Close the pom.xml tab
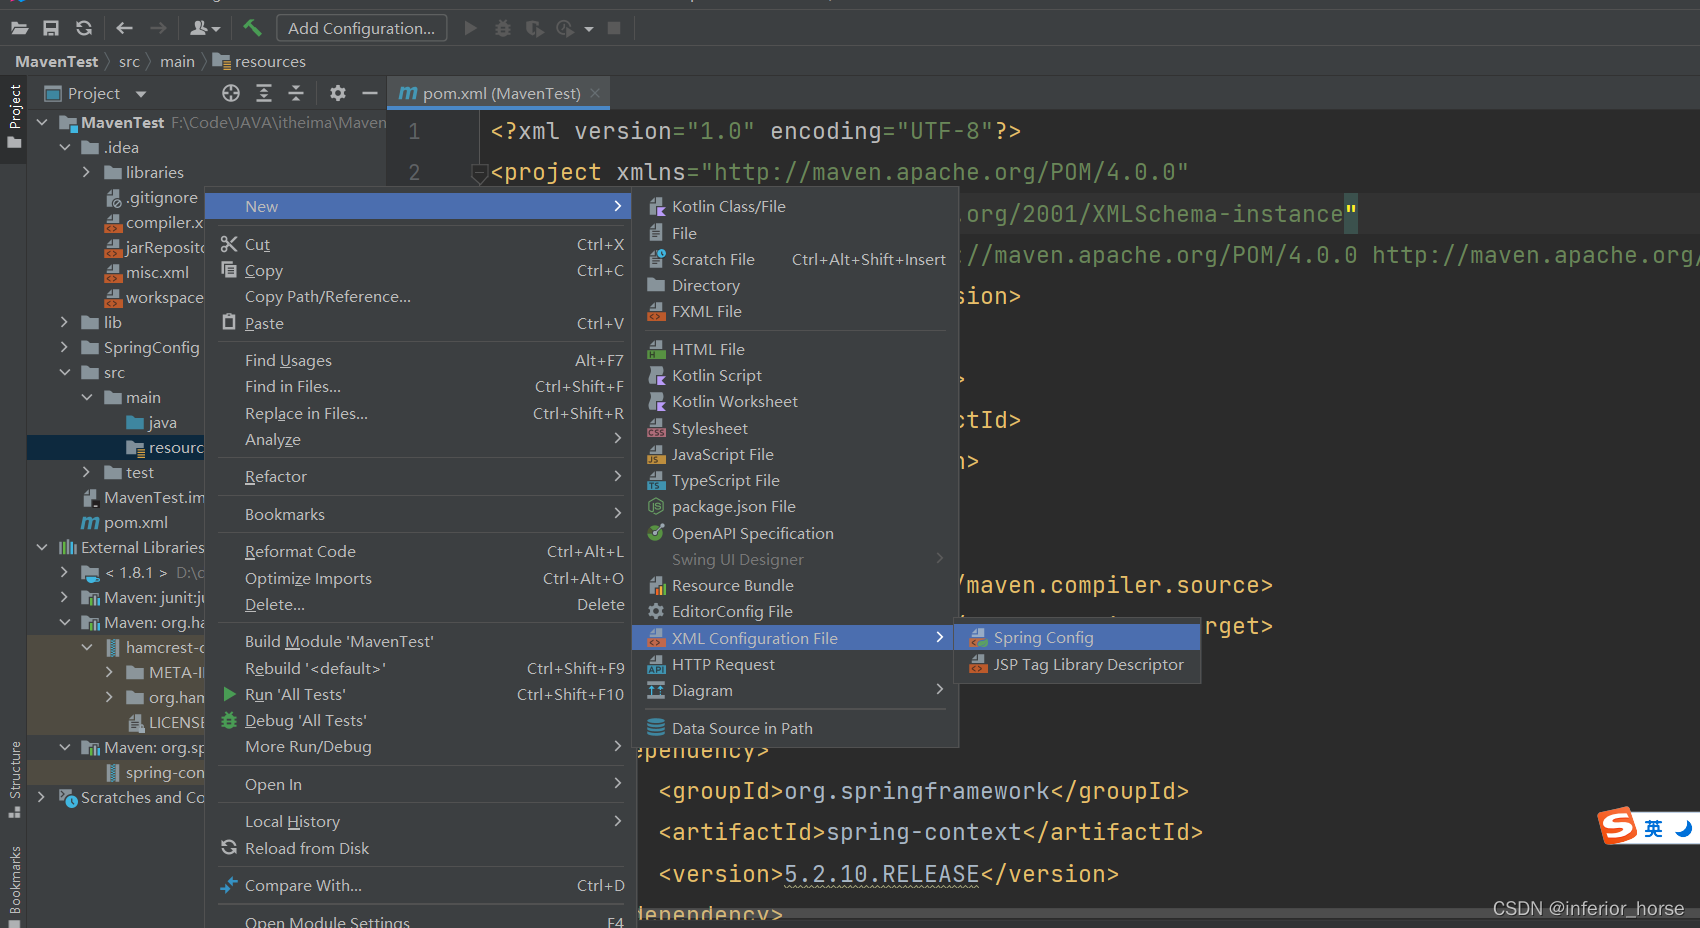The image size is (1700, 928). point(594,92)
